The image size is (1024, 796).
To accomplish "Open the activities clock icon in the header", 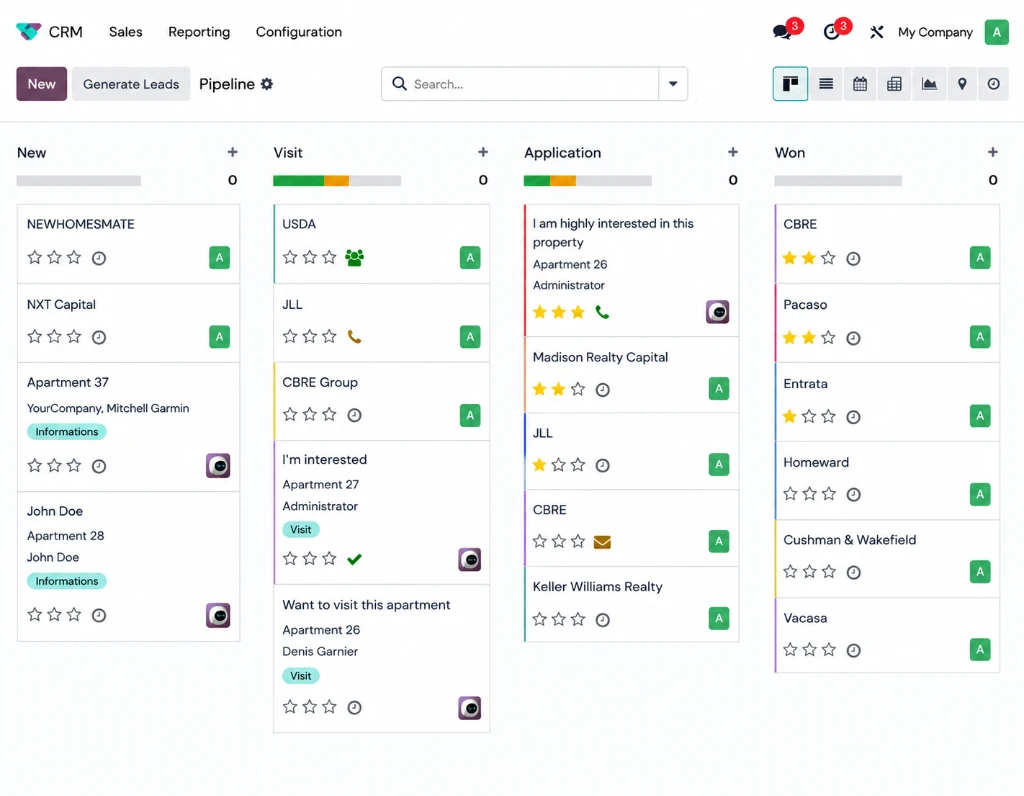I will [831, 31].
